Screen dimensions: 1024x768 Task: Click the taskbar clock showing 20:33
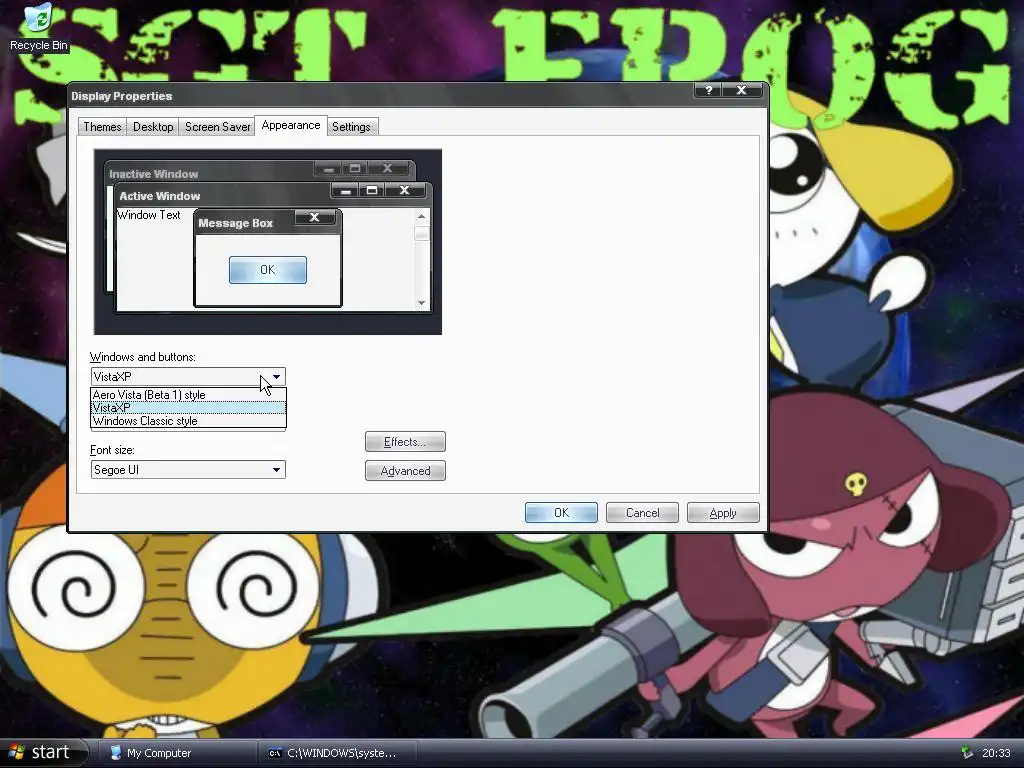coord(996,753)
